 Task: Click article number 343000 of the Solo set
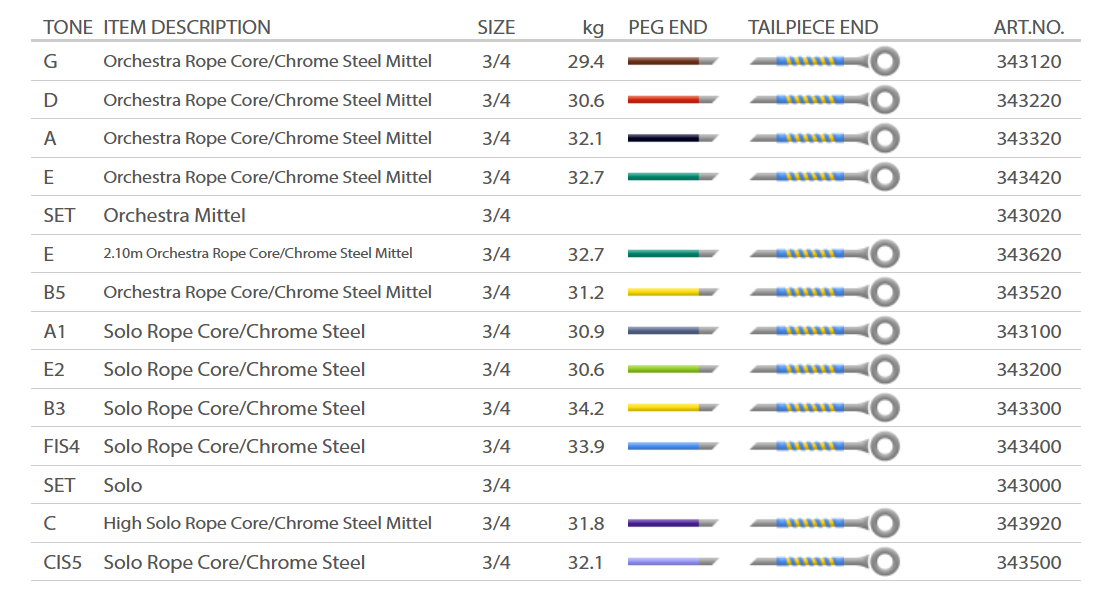tap(1028, 486)
